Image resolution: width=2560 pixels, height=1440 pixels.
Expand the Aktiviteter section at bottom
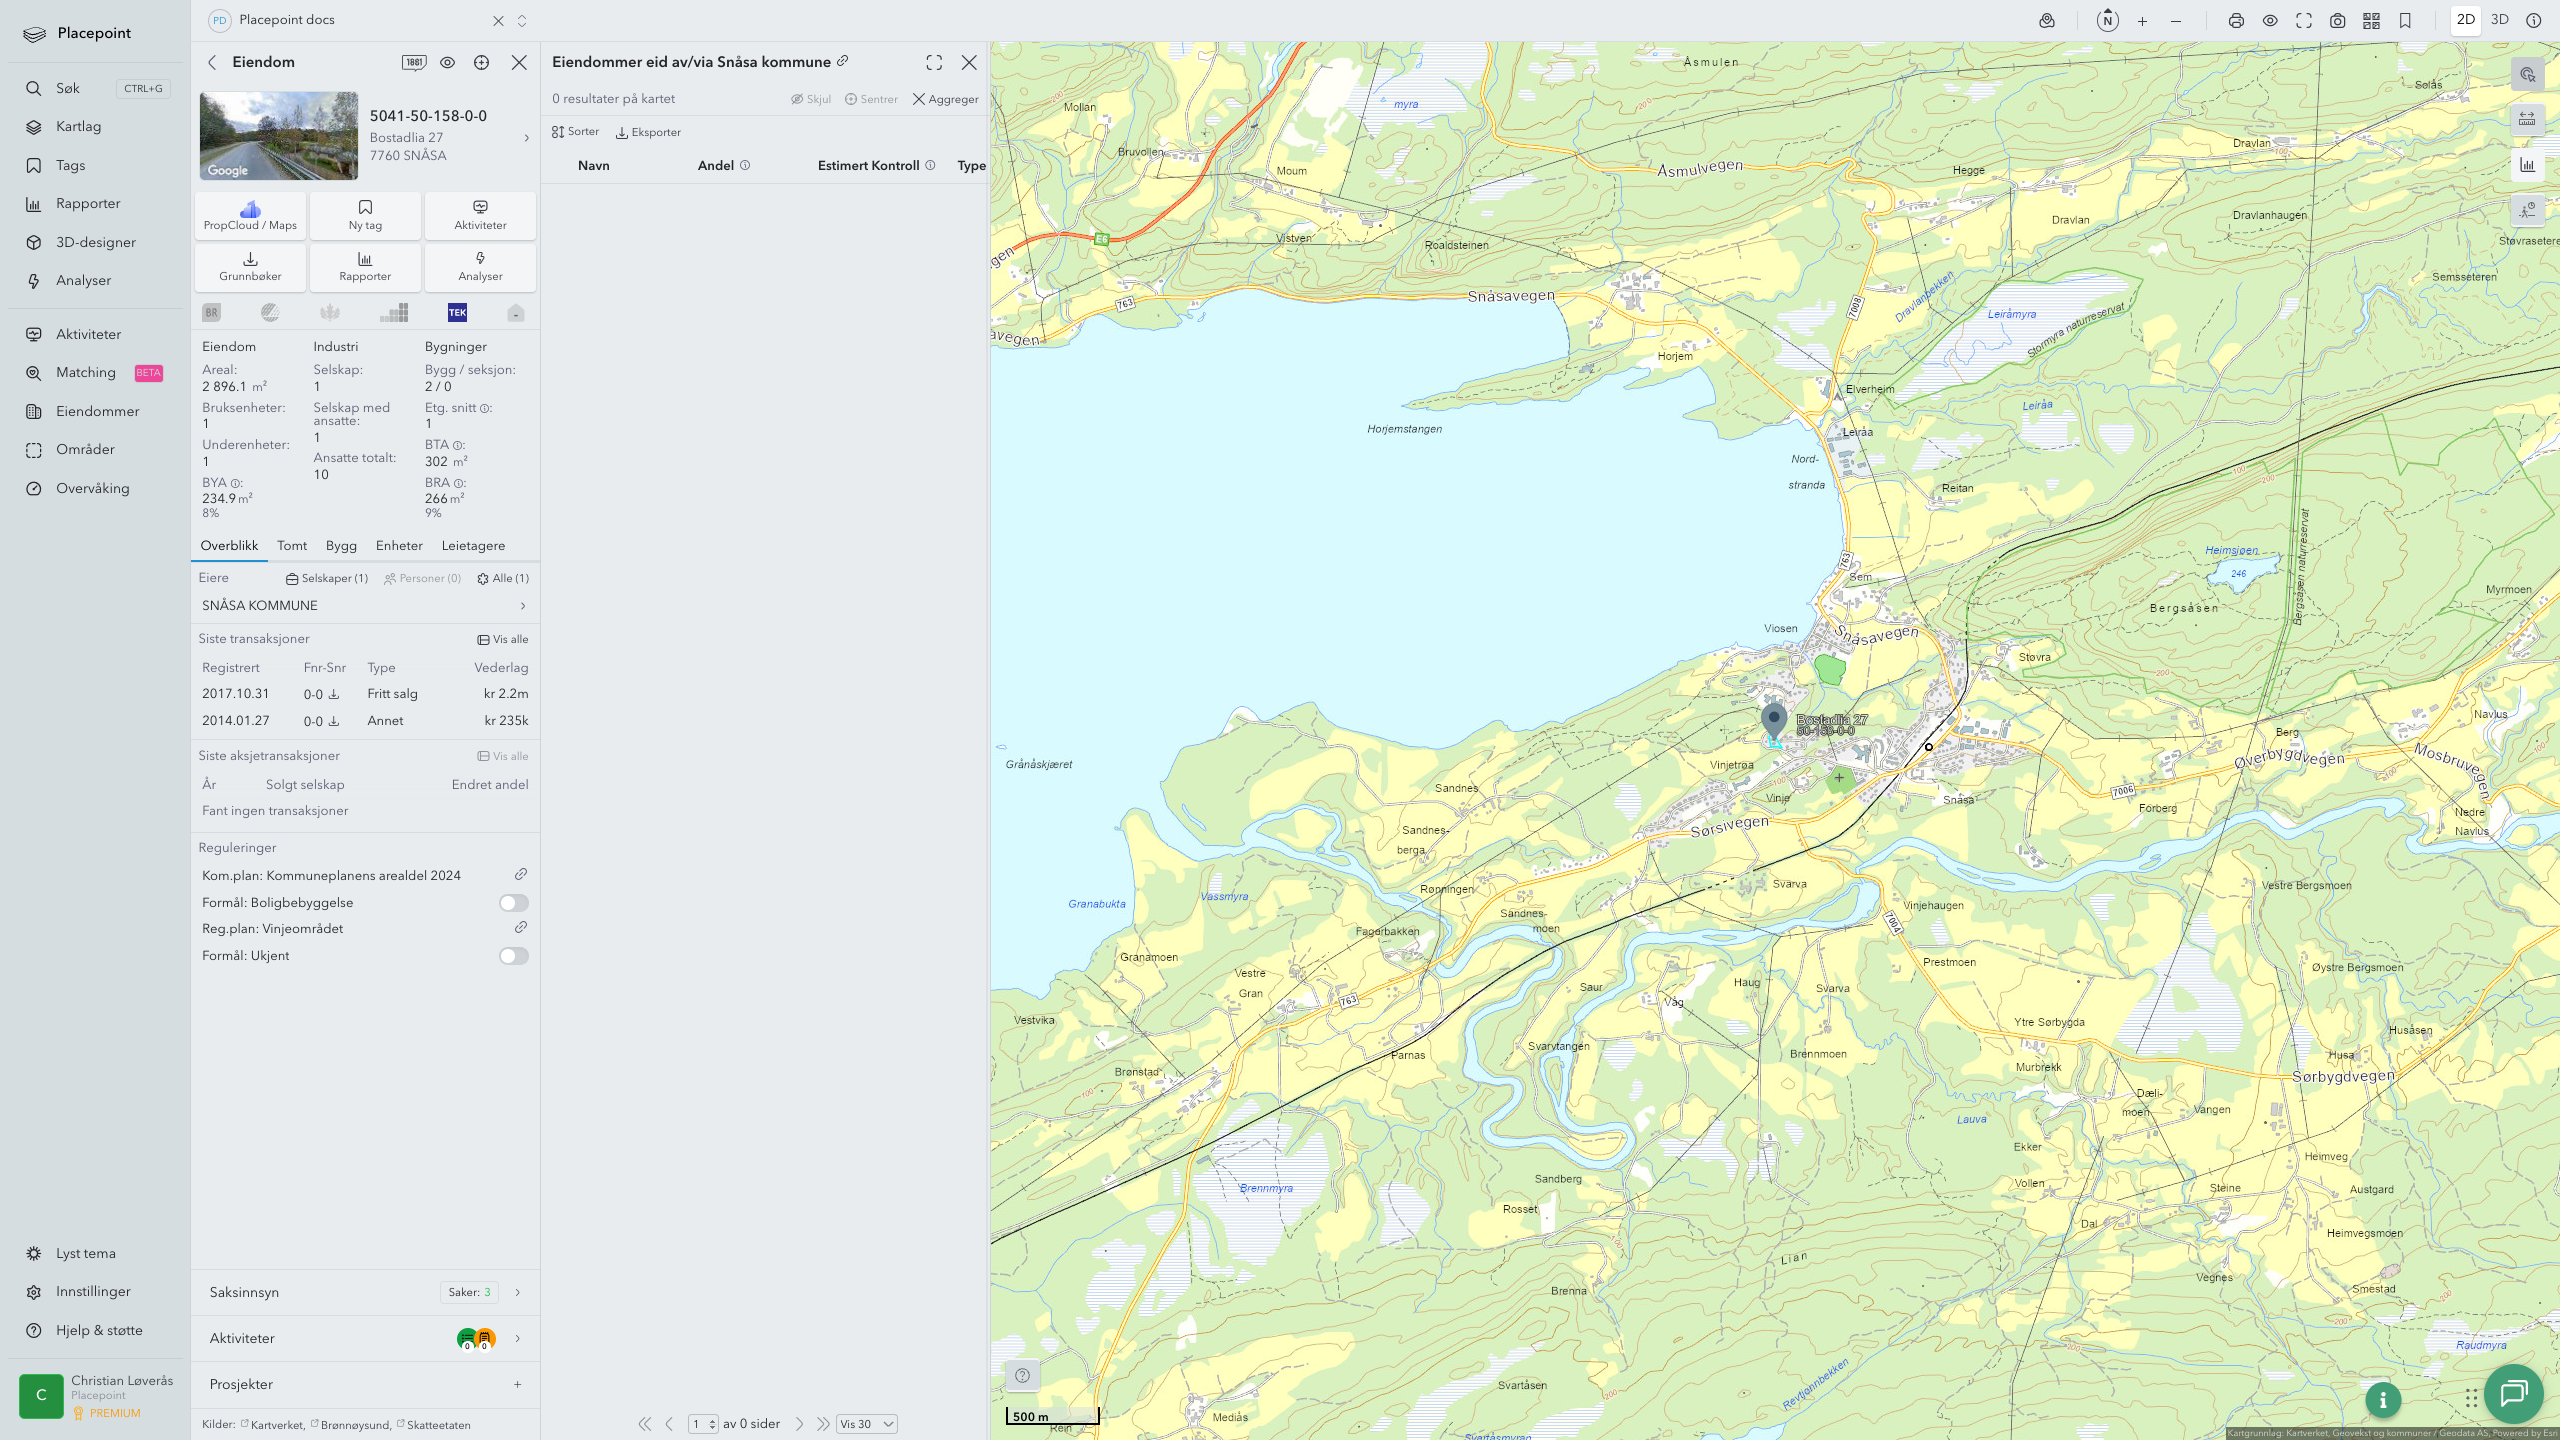pyautogui.click(x=365, y=1338)
